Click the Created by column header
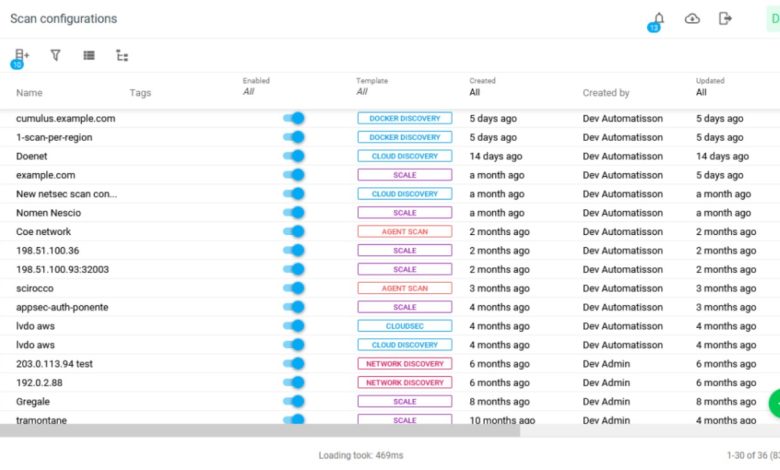The image size is (780, 470). pos(606,93)
